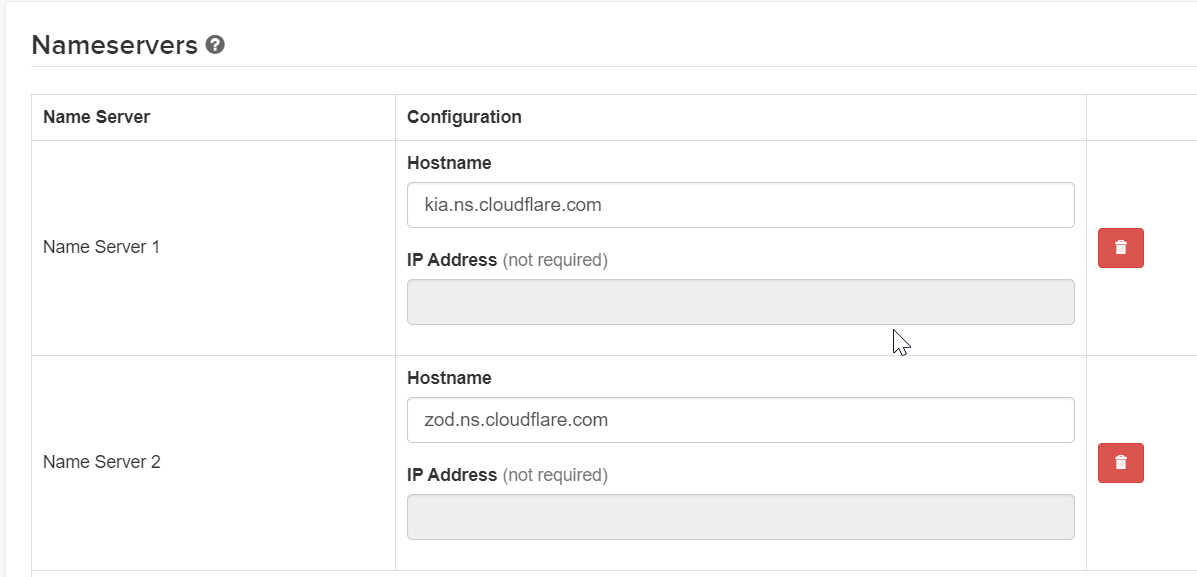Viewport: 1197px width, 577px height.
Task: Click the bold IP Address label in second row
Action: click(x=452, y=475)
